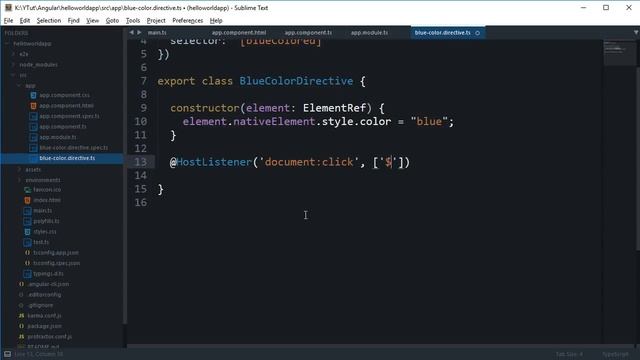Switch to the app.module.ts tab

[369, 33]
